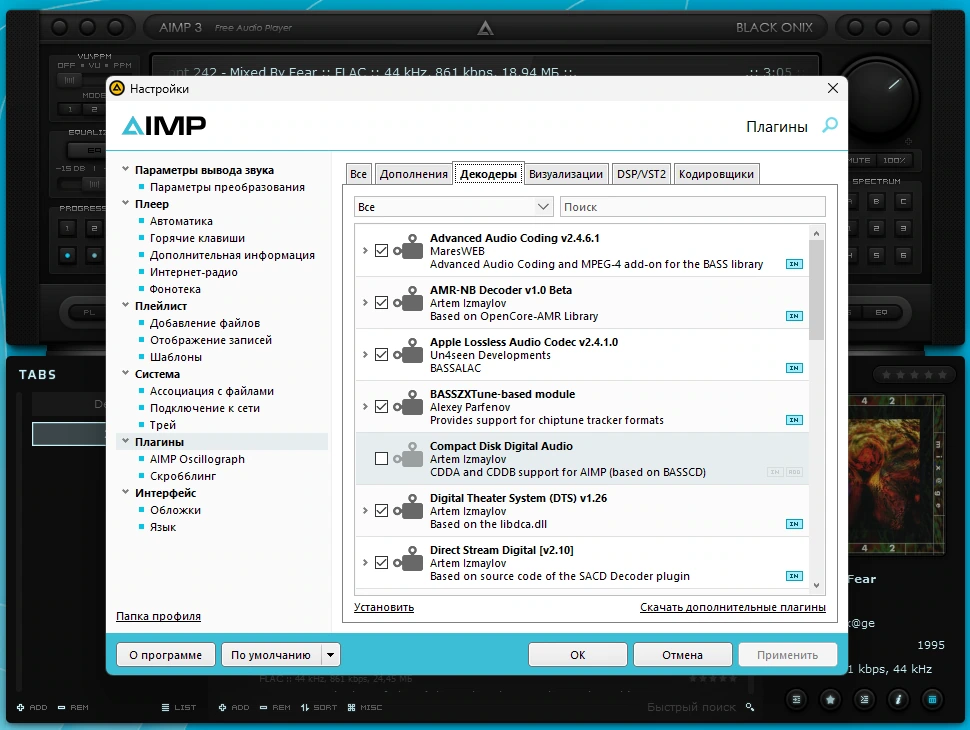Click the scrollbar down arrow in plugin list
This screenshot has width=970, height=730.
[816, 585]
